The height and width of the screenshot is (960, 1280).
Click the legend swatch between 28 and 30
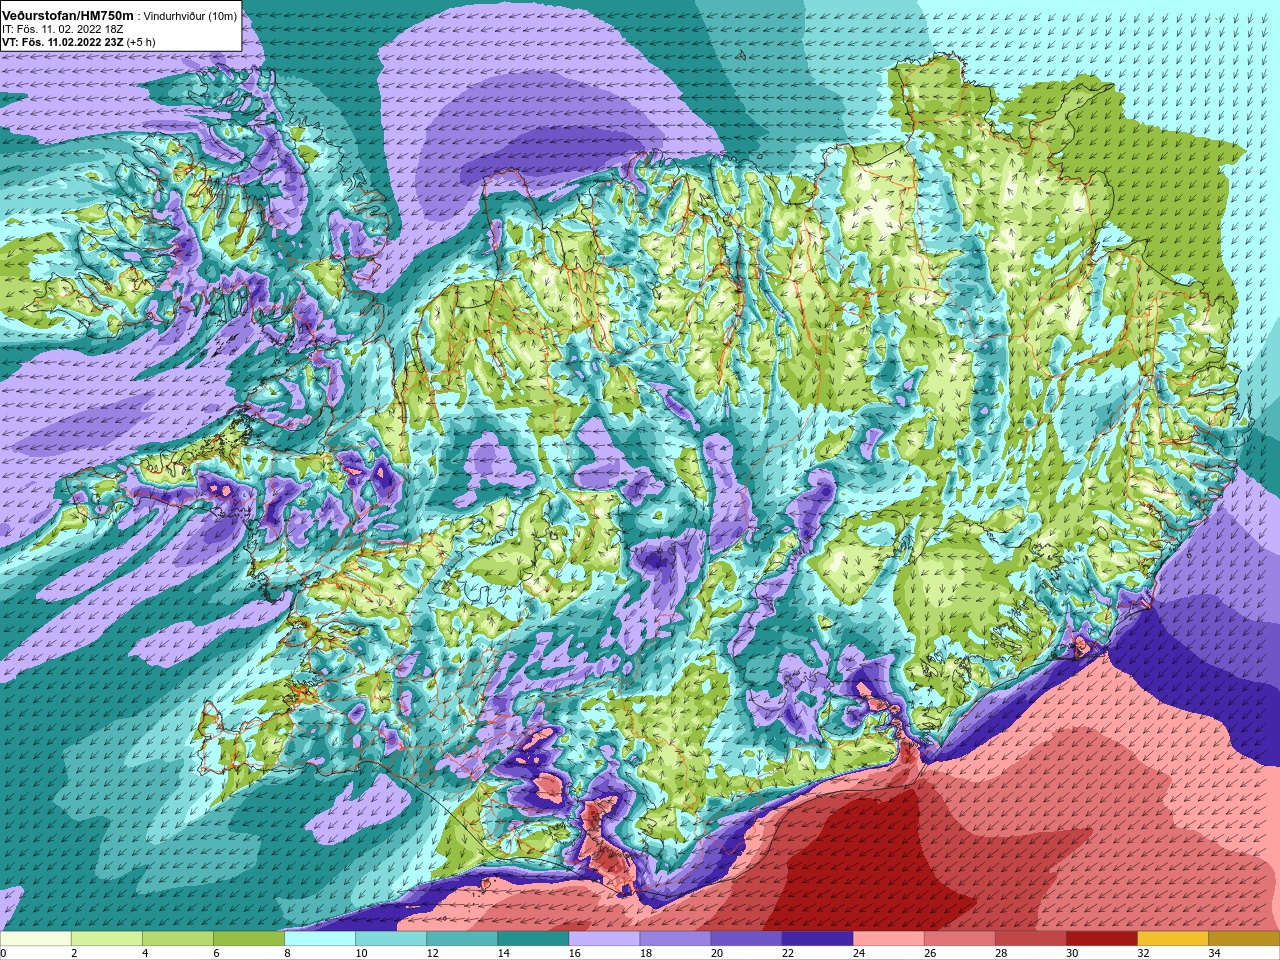coord(1030,939)
